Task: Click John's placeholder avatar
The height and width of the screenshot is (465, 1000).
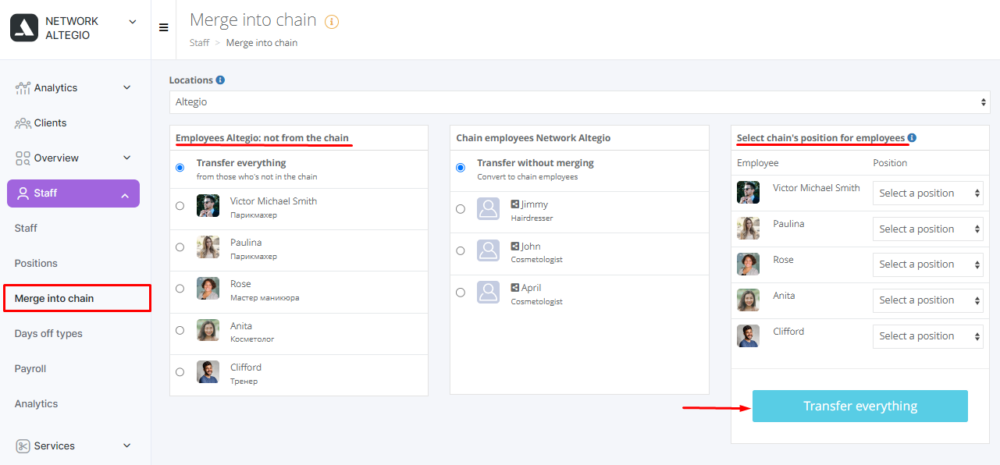Action: click(x=489, y=251)
